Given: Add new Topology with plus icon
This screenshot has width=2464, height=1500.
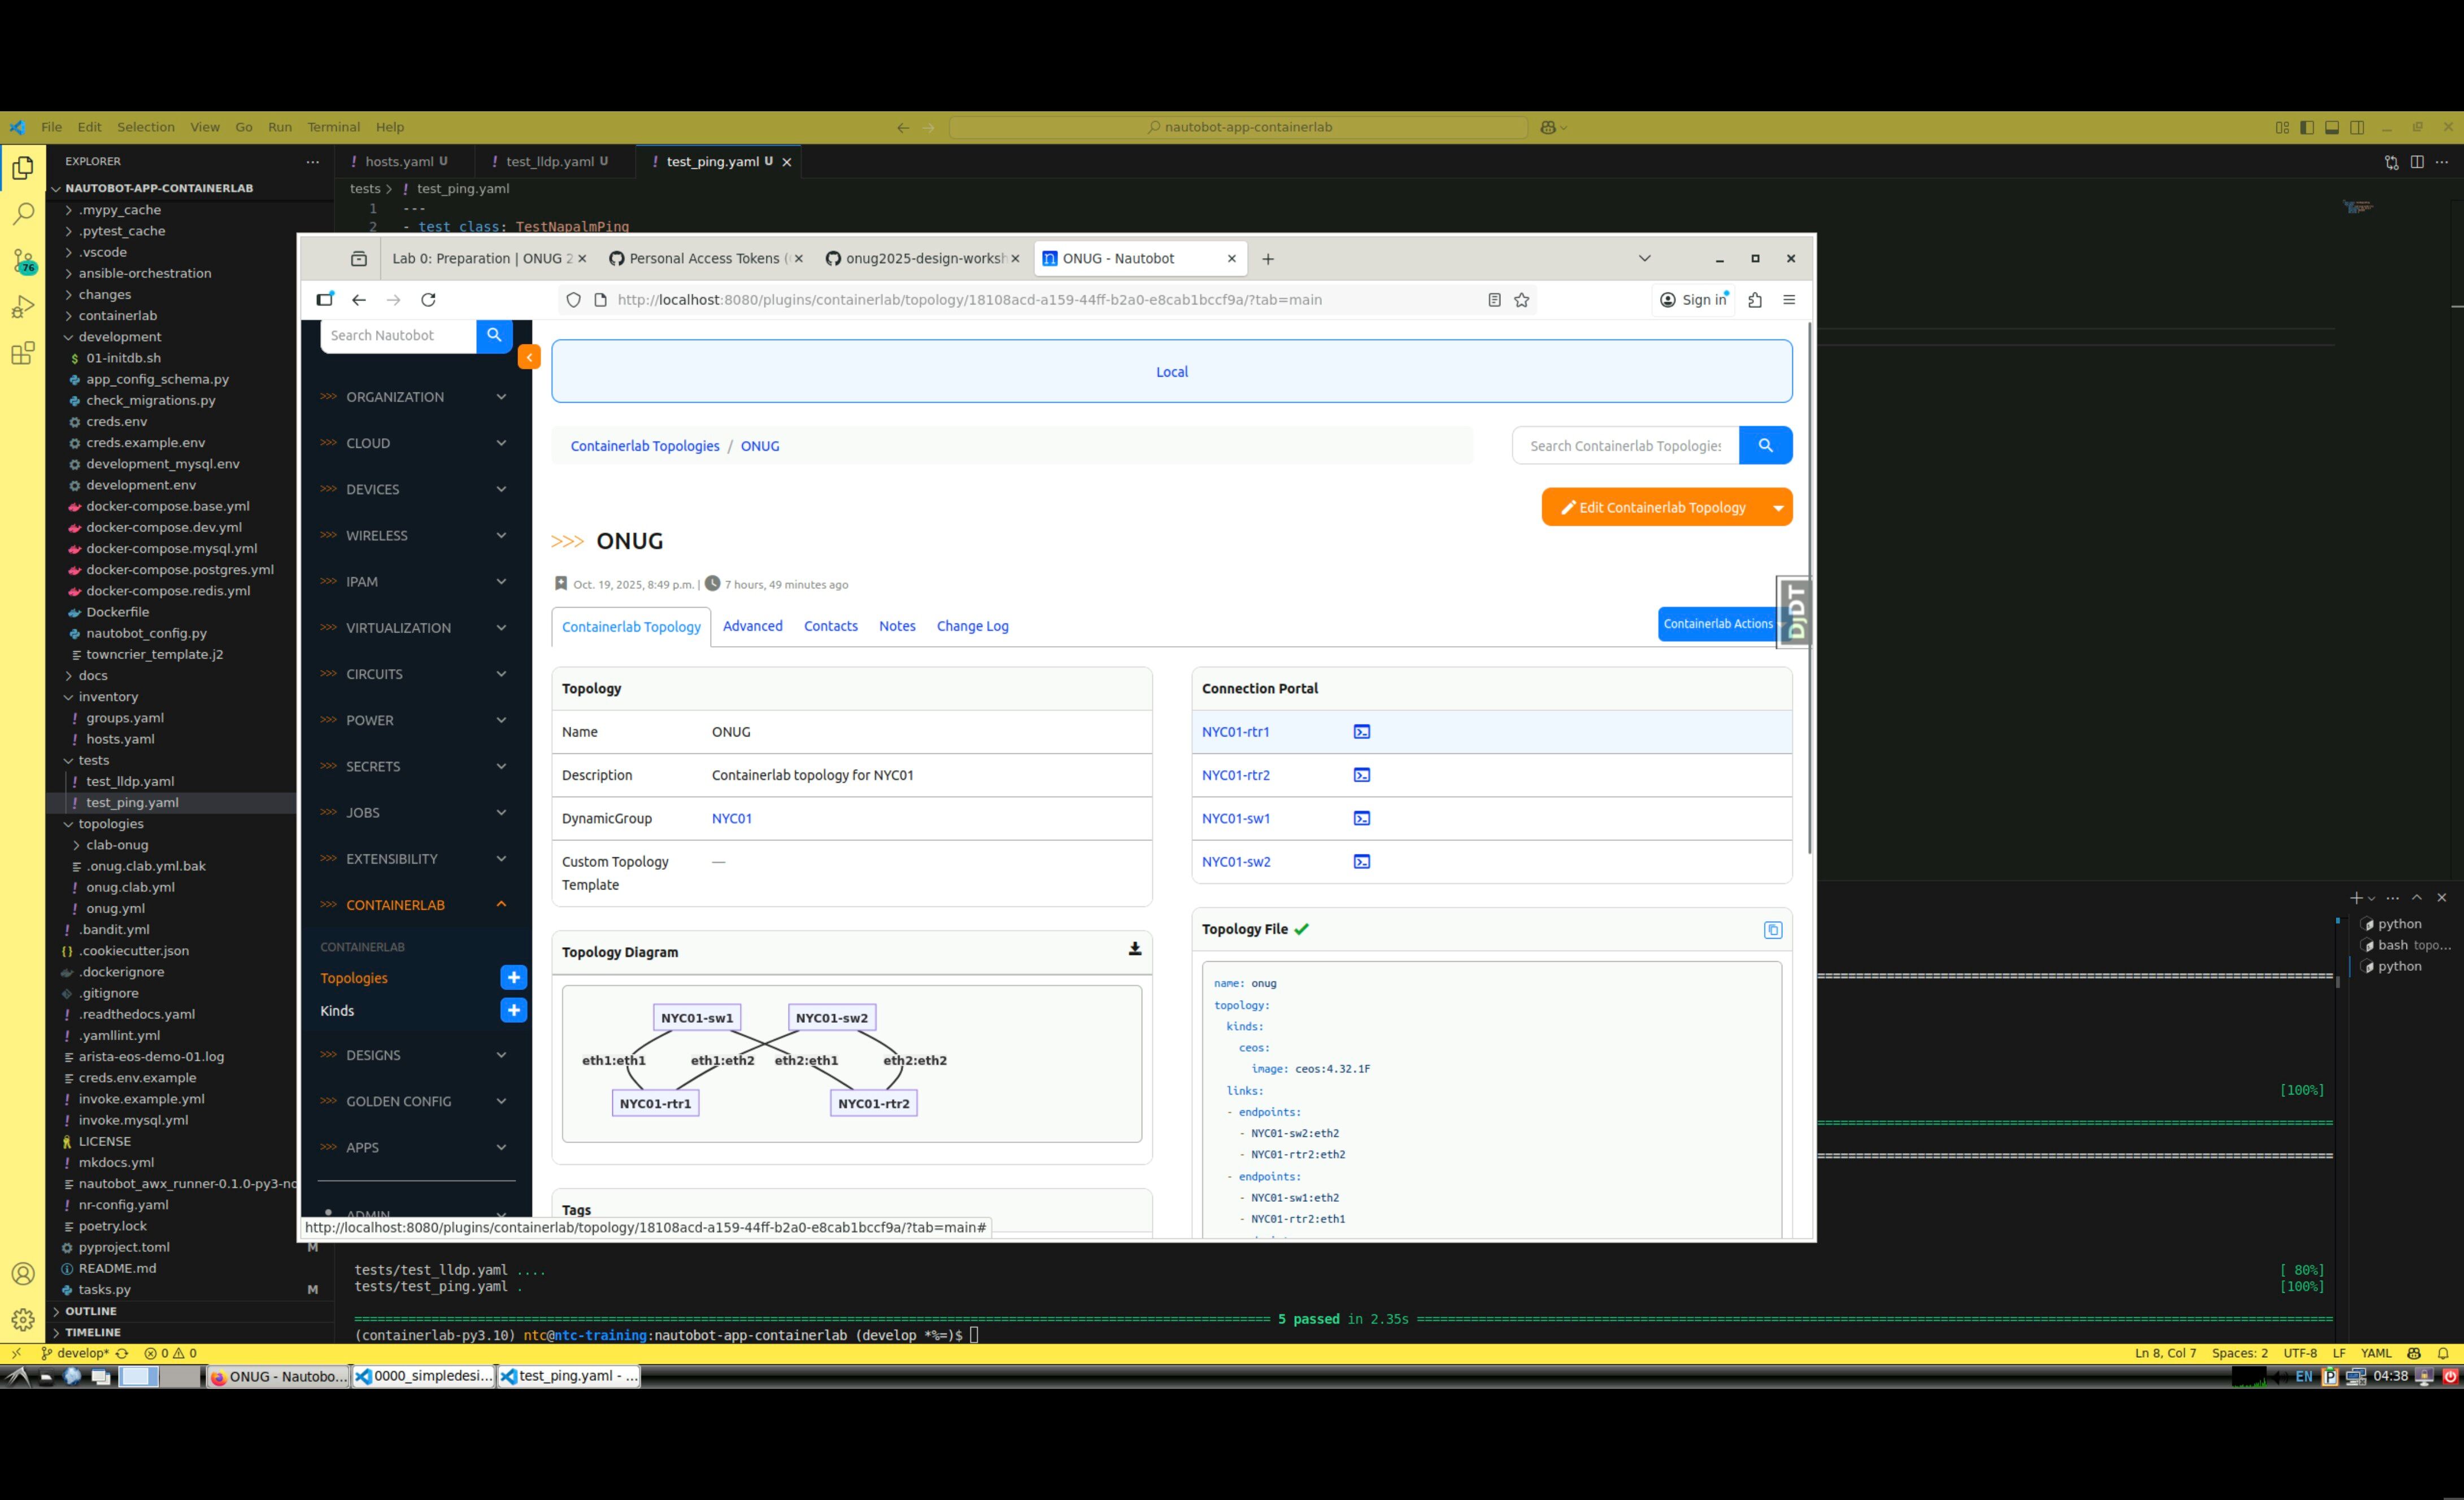Looking at the screenshot, I should pyautogui.click(x=513, y=978).
